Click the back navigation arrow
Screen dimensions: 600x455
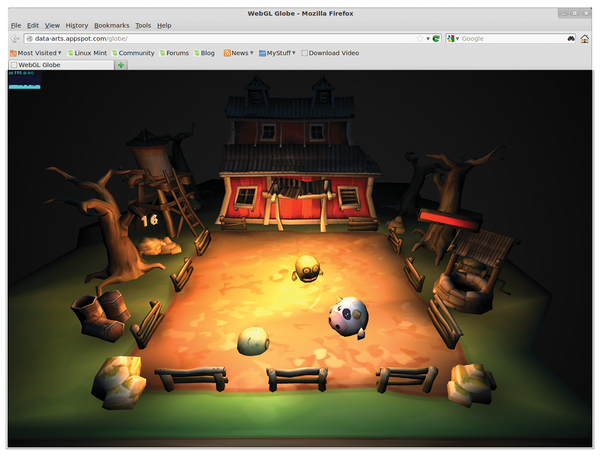pos(15,38)
